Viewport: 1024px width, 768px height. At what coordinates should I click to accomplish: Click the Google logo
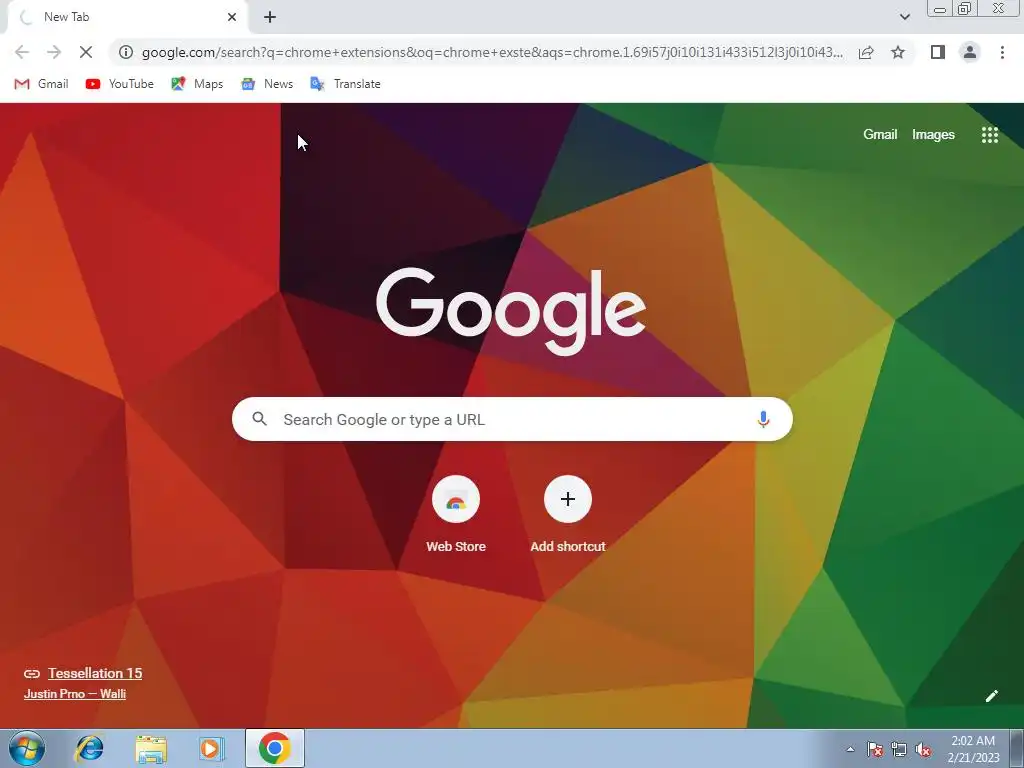point(511,312)
